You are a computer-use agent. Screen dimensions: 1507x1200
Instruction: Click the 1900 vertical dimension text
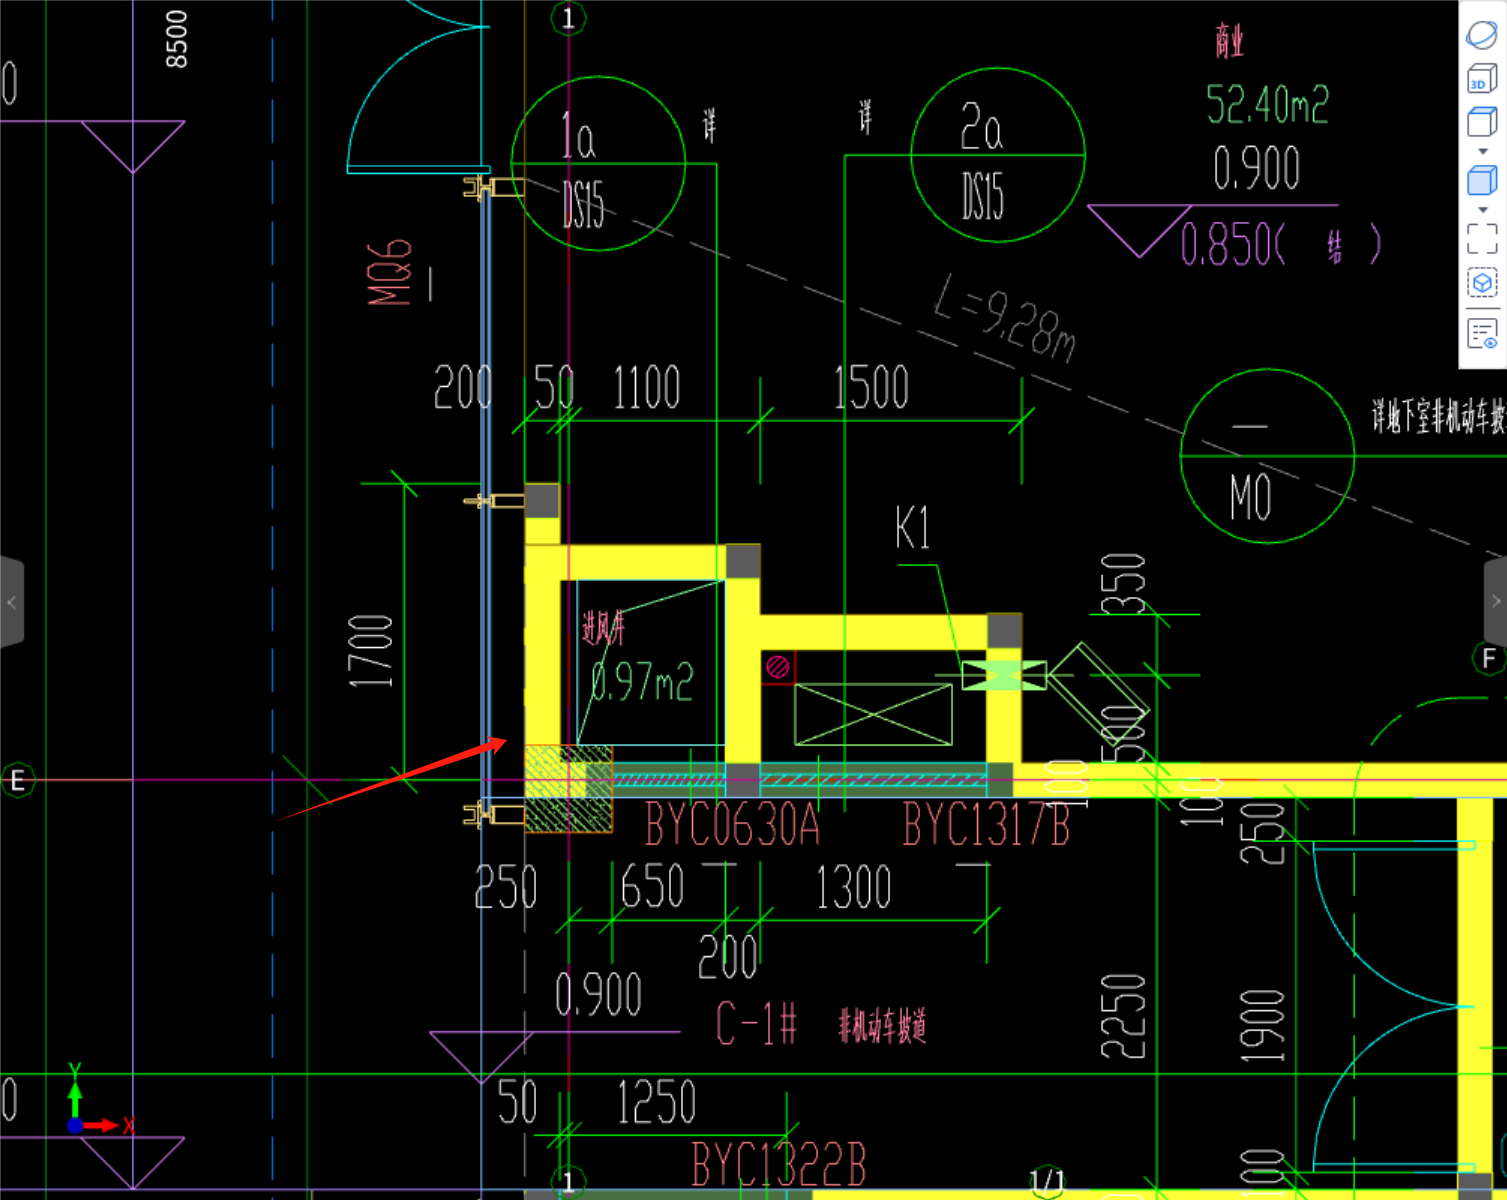[1262, 1027]
